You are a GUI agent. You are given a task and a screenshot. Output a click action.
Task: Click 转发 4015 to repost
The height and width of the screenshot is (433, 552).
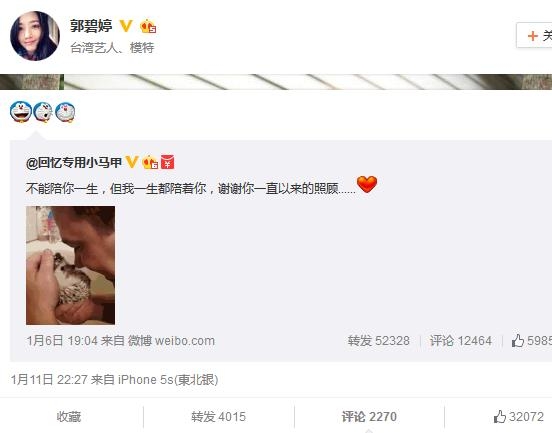pyautogui.click(x=219, y=417)
